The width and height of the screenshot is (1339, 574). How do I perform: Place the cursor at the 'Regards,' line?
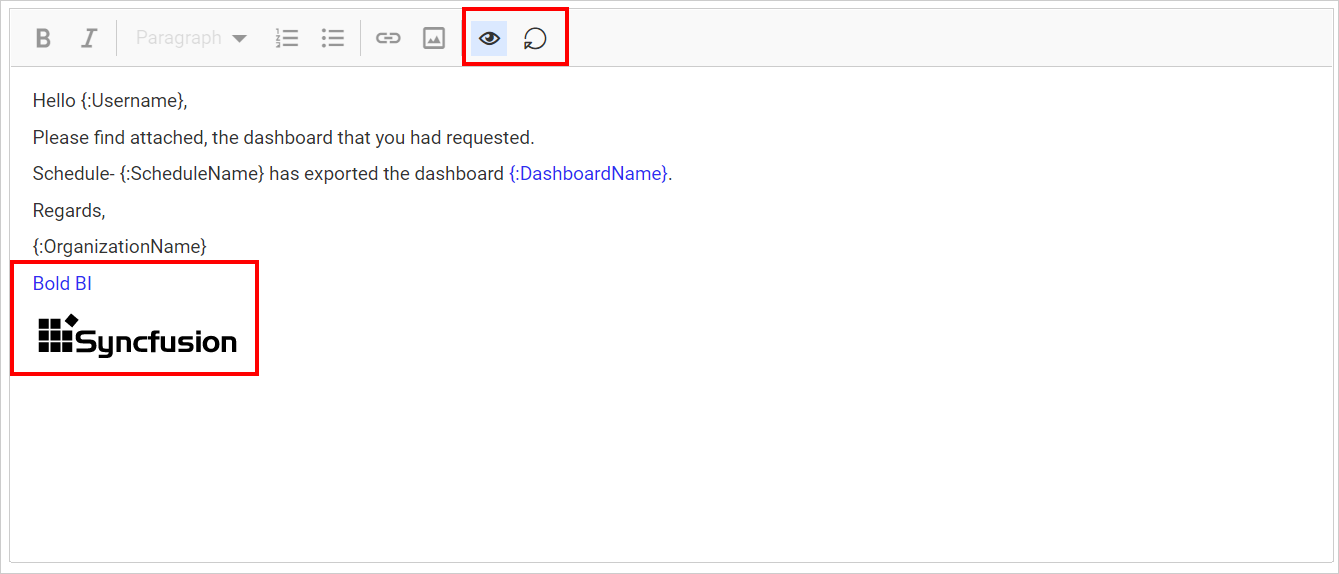click(69, 210)
